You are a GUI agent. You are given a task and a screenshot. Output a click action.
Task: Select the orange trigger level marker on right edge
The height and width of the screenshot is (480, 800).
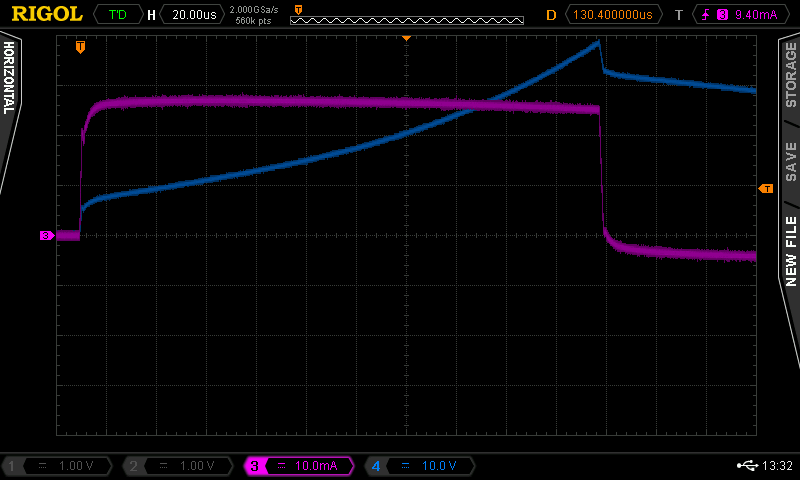(766, 188)
